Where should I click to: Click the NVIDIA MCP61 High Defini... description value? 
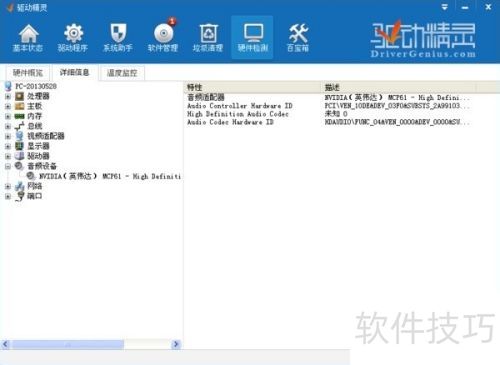coord(397,98)
